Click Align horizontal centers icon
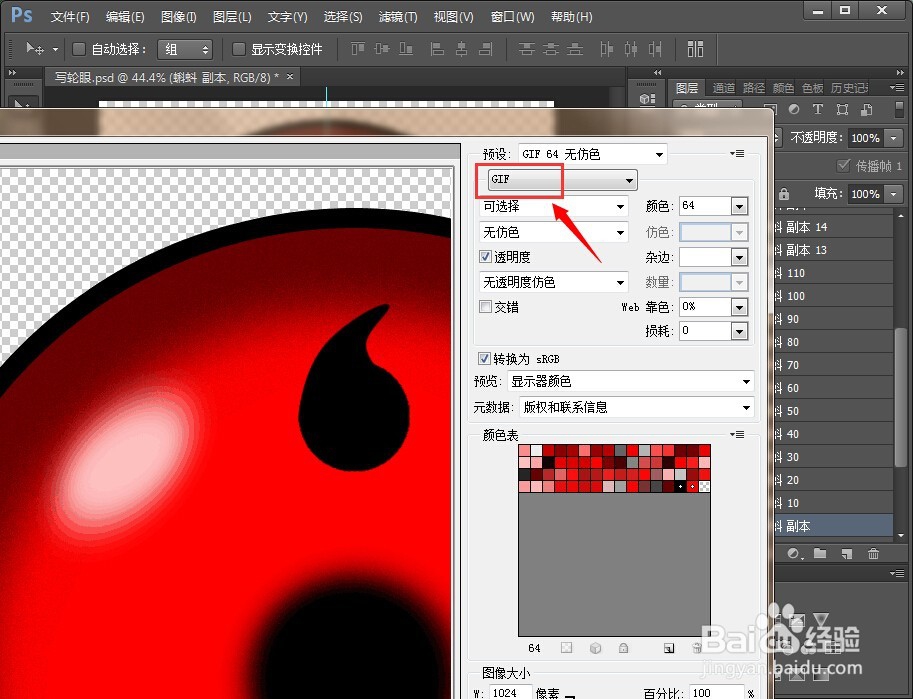Viewport: 913px width, 699px height. coord(461,49)
